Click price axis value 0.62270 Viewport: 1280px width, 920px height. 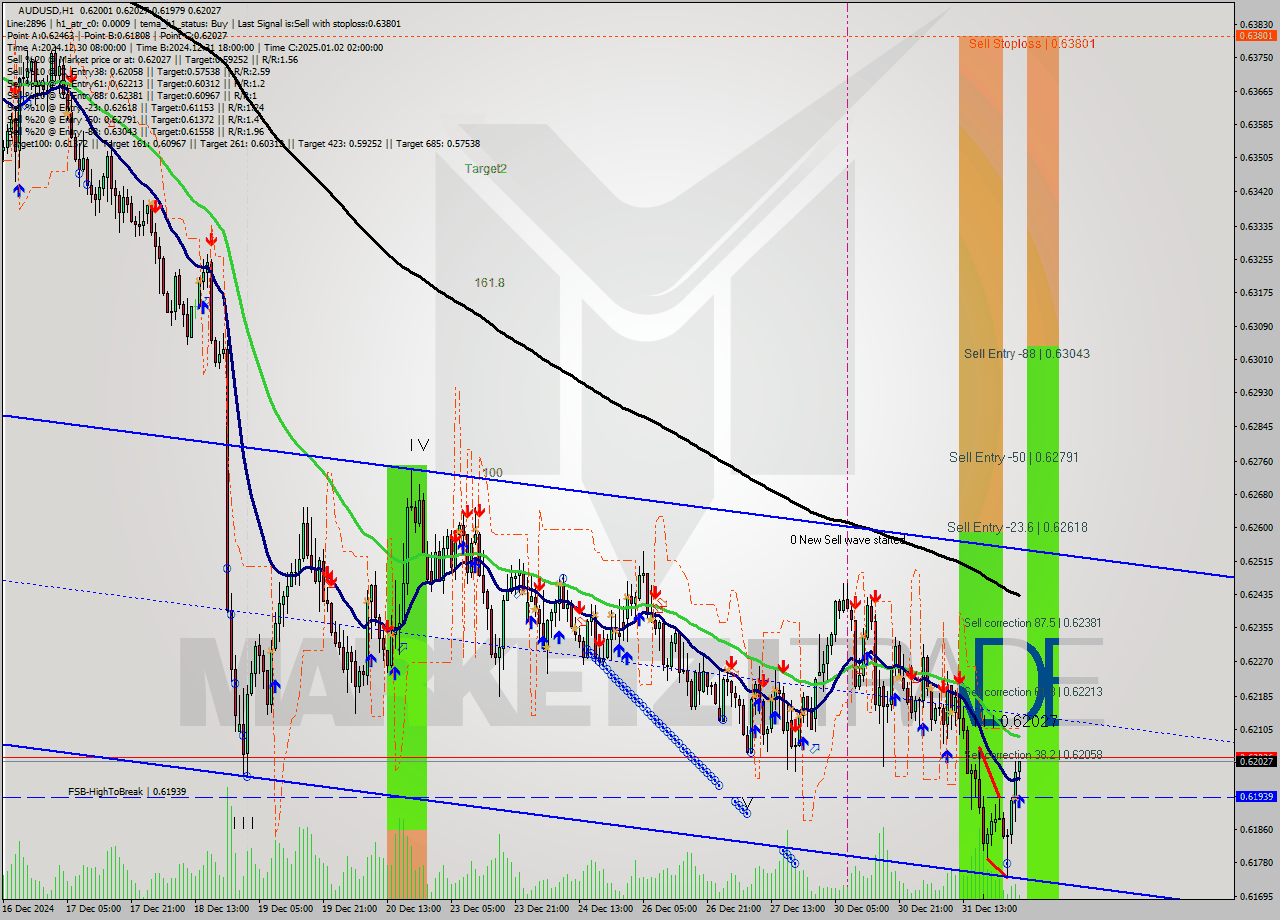1257,661
